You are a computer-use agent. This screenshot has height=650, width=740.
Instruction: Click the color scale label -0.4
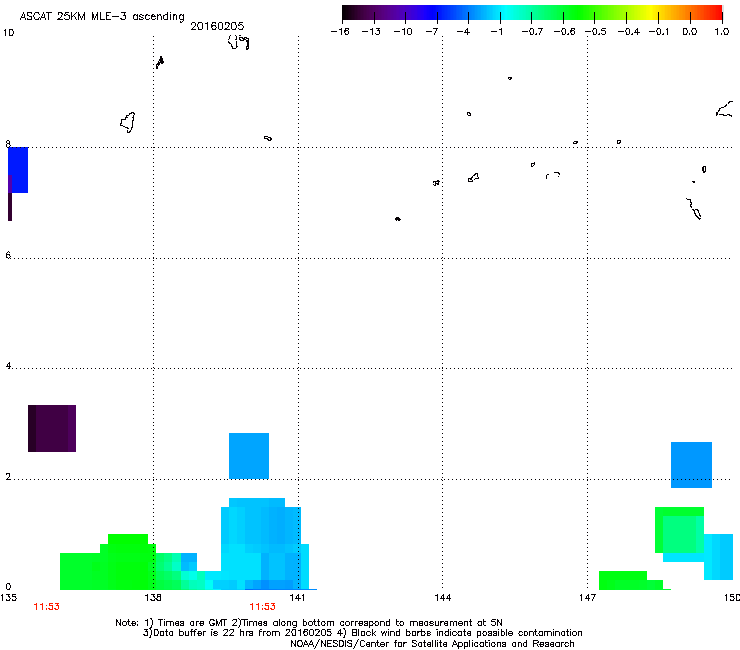629,32
